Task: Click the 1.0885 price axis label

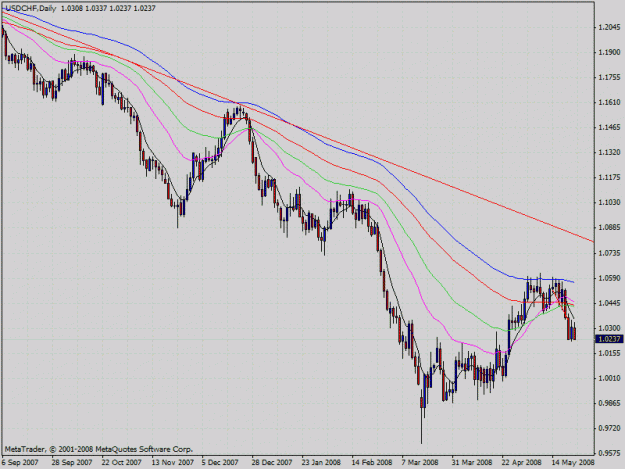Action: (609, 228)
